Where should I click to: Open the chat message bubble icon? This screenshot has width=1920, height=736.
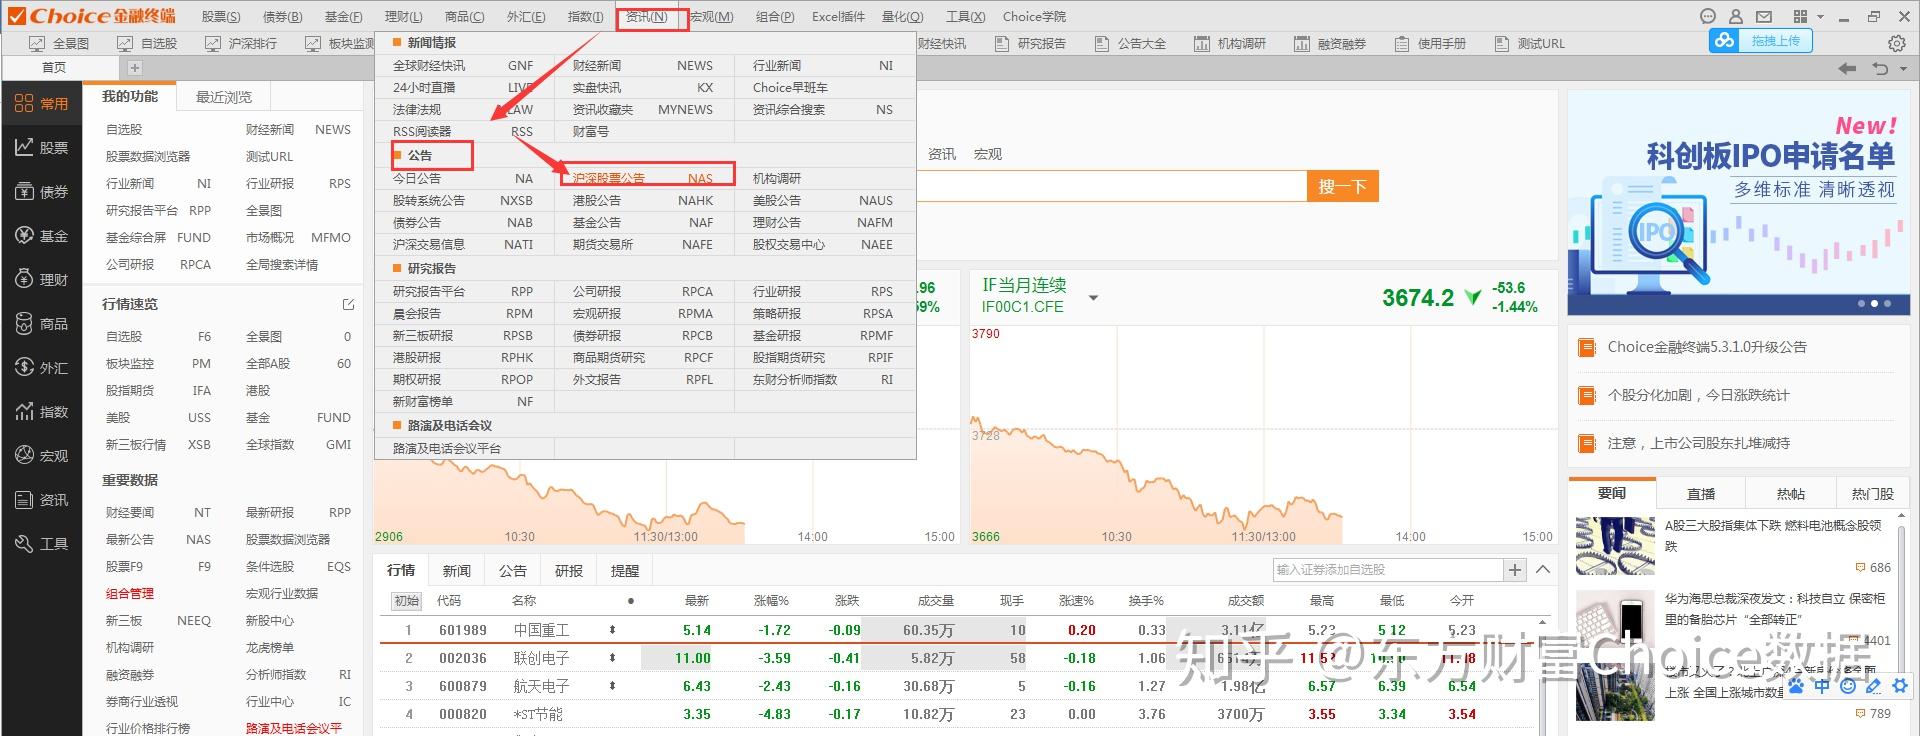pyautogui.click(x=1708, y=16)
